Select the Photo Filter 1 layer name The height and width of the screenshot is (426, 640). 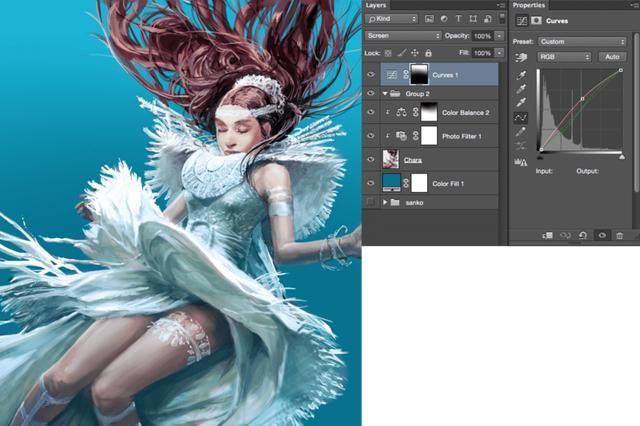[x=462, y=136]
